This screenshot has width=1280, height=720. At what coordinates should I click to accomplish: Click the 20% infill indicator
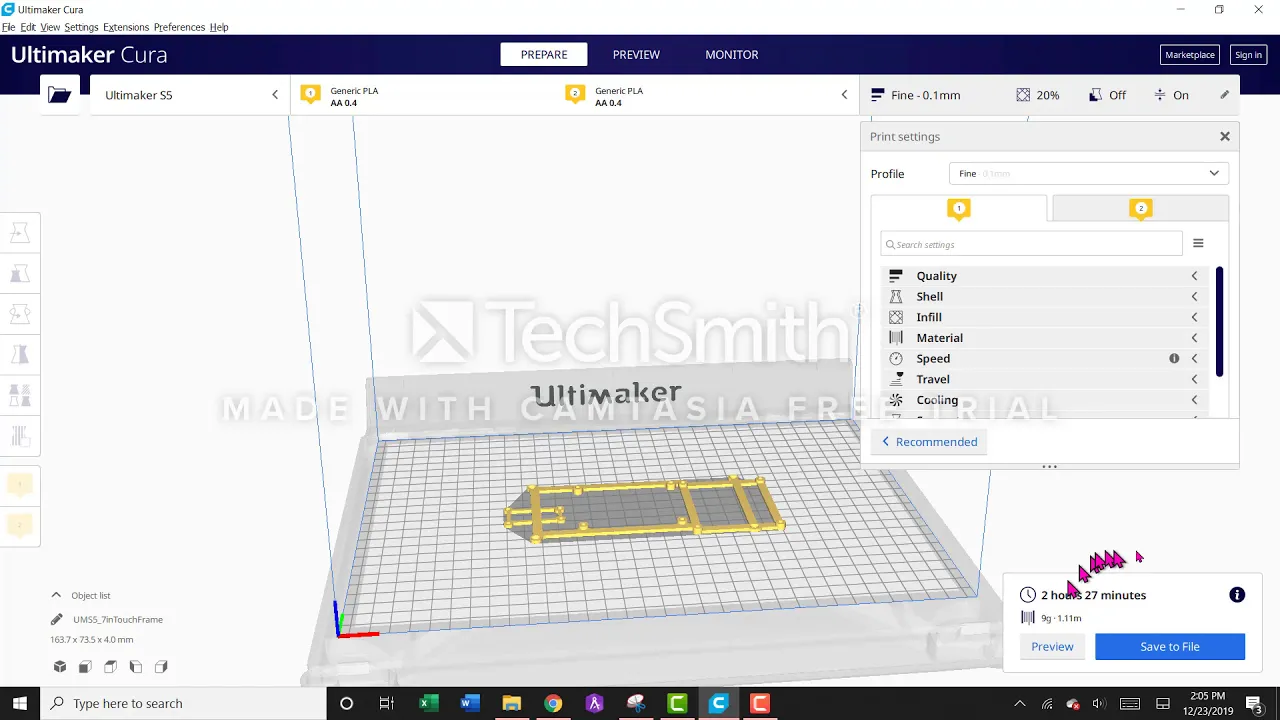[1037, 95]
